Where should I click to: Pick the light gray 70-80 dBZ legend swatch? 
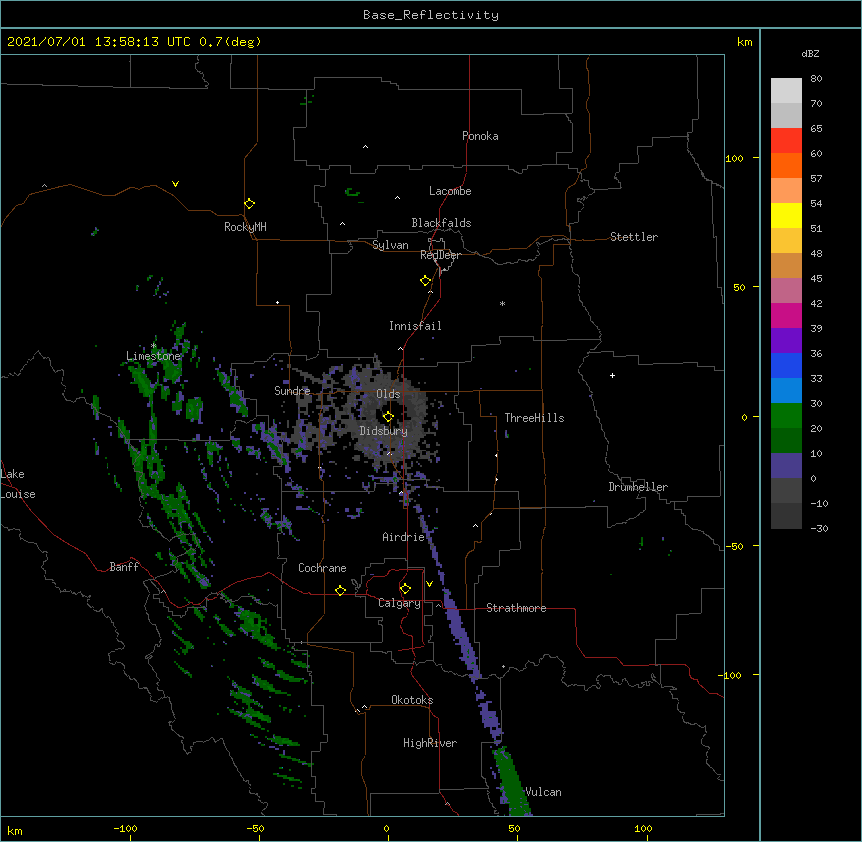[786, 91]
